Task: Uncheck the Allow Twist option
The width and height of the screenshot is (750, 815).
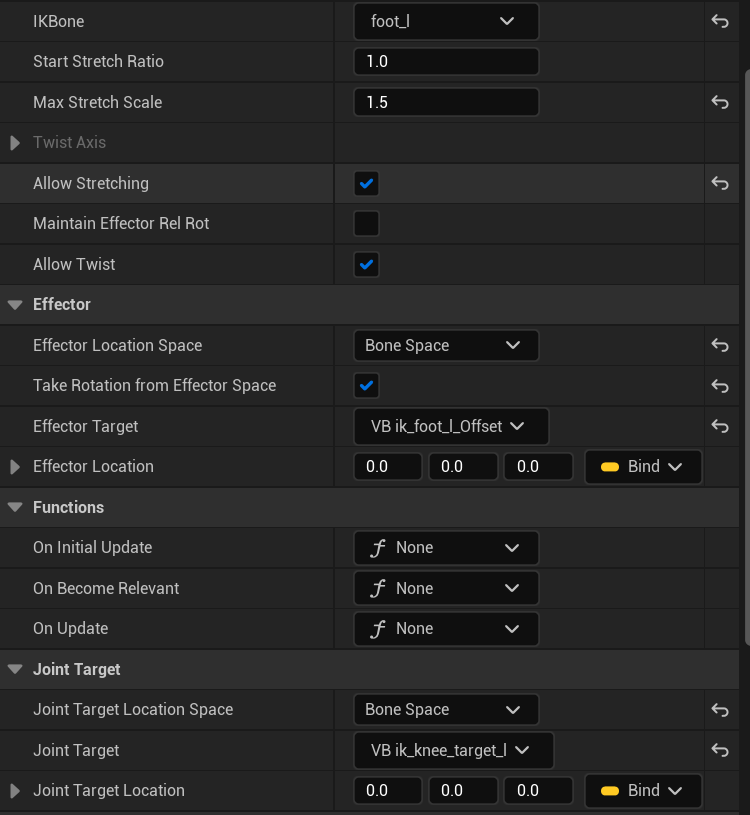Action: point(366,264)
